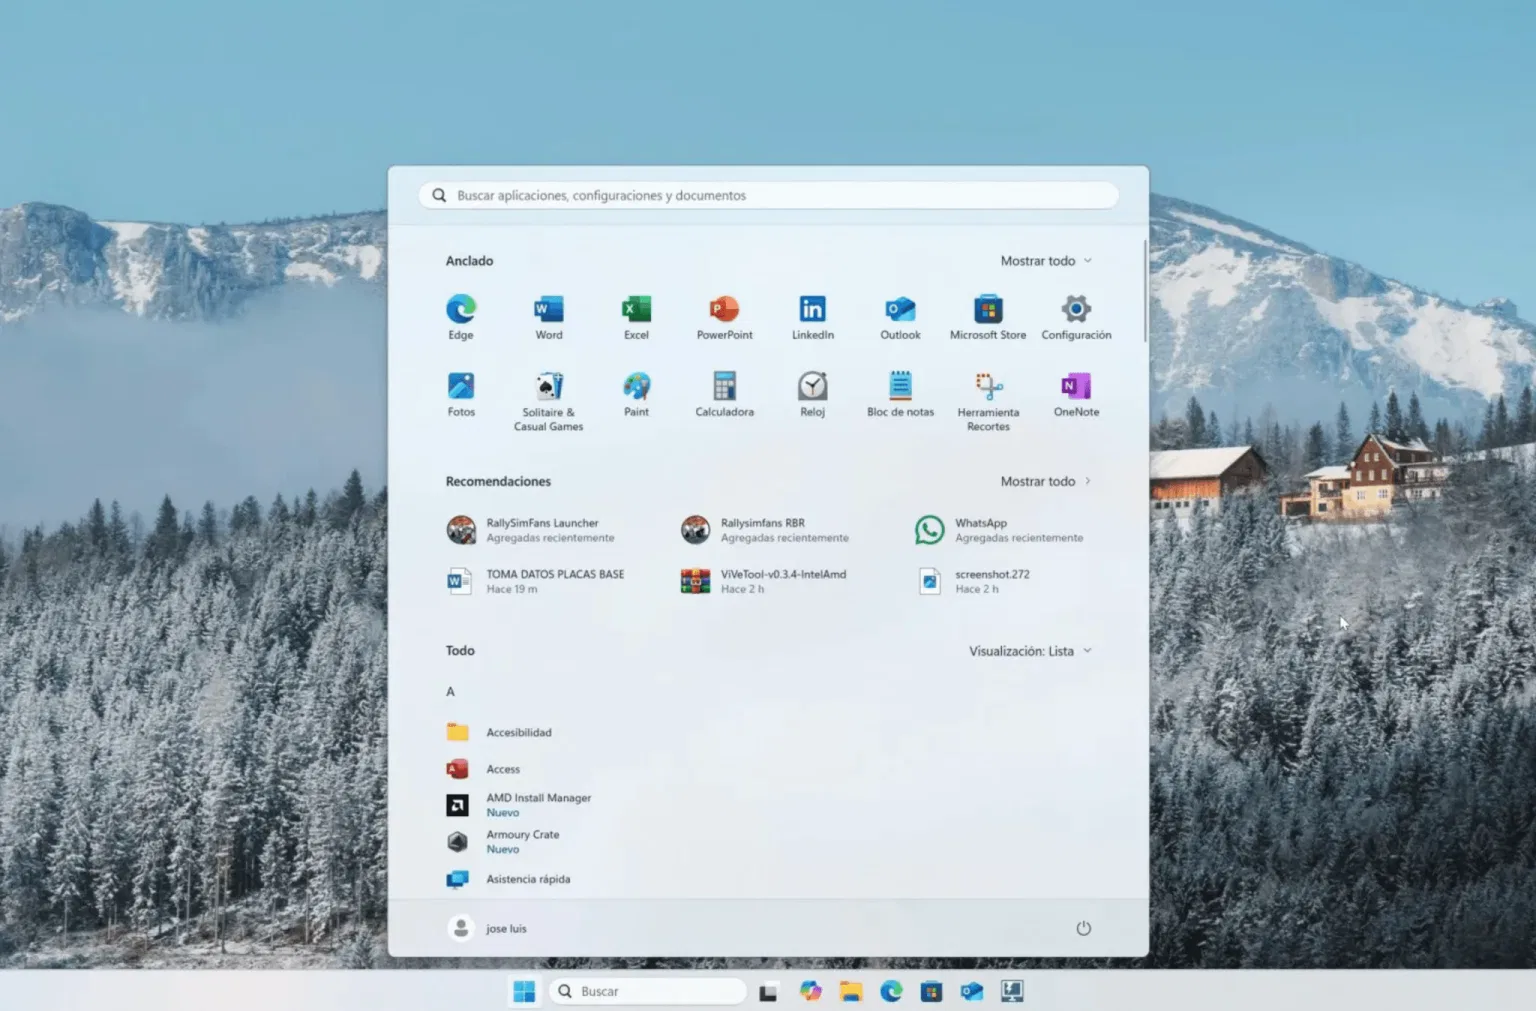
Task: Open Armoury Crate in the app list
Action: [x=504, y=842]
